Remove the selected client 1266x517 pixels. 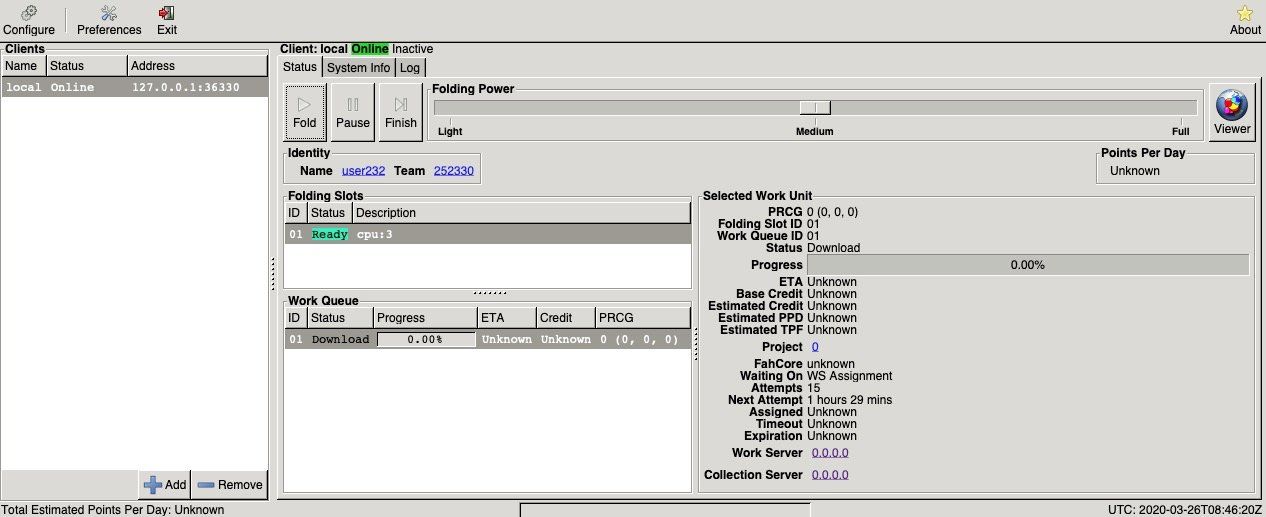(x=229, y=484)
